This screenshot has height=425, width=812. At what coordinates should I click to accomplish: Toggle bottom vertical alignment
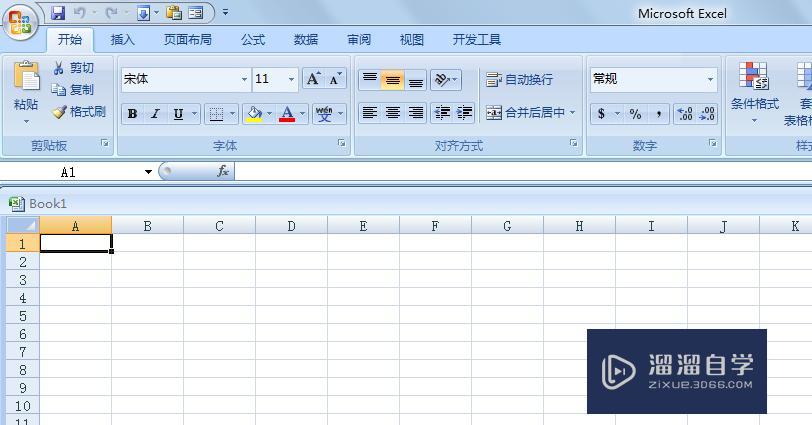pos(416,80)
